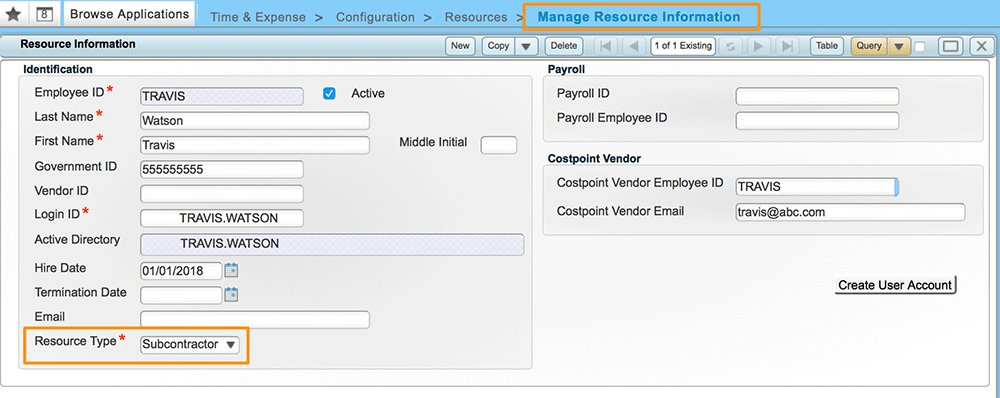Screen dimensions: 1000x398
Task: Go to last record arrow
Action: coord(788,46)
